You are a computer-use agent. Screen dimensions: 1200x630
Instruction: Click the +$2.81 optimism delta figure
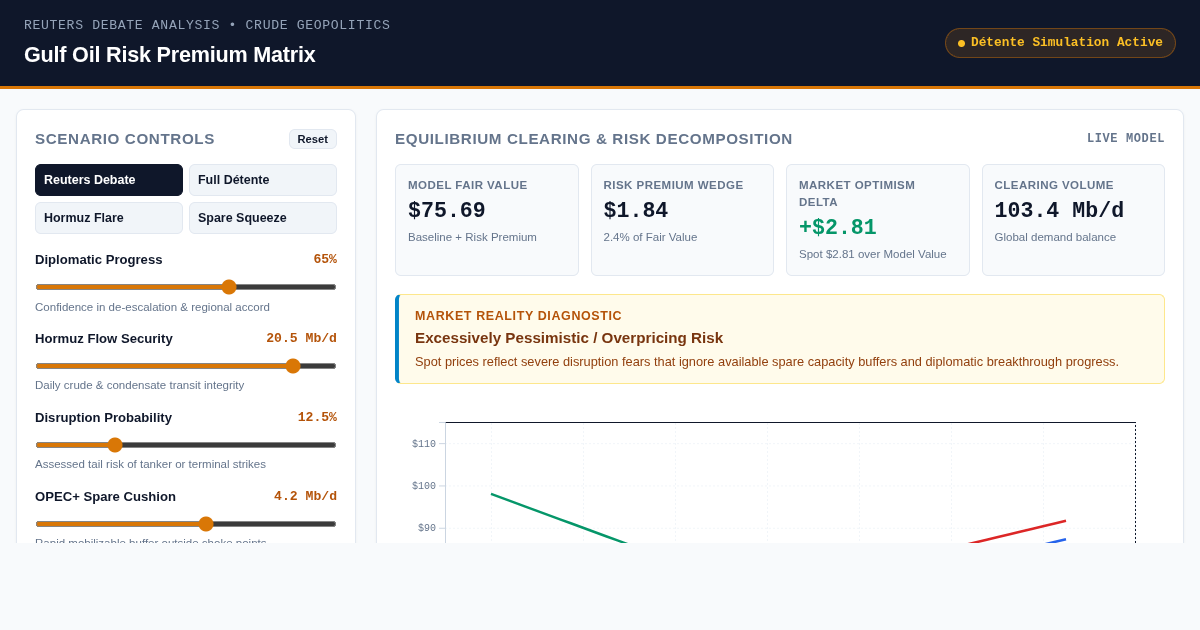coord(838,228)
